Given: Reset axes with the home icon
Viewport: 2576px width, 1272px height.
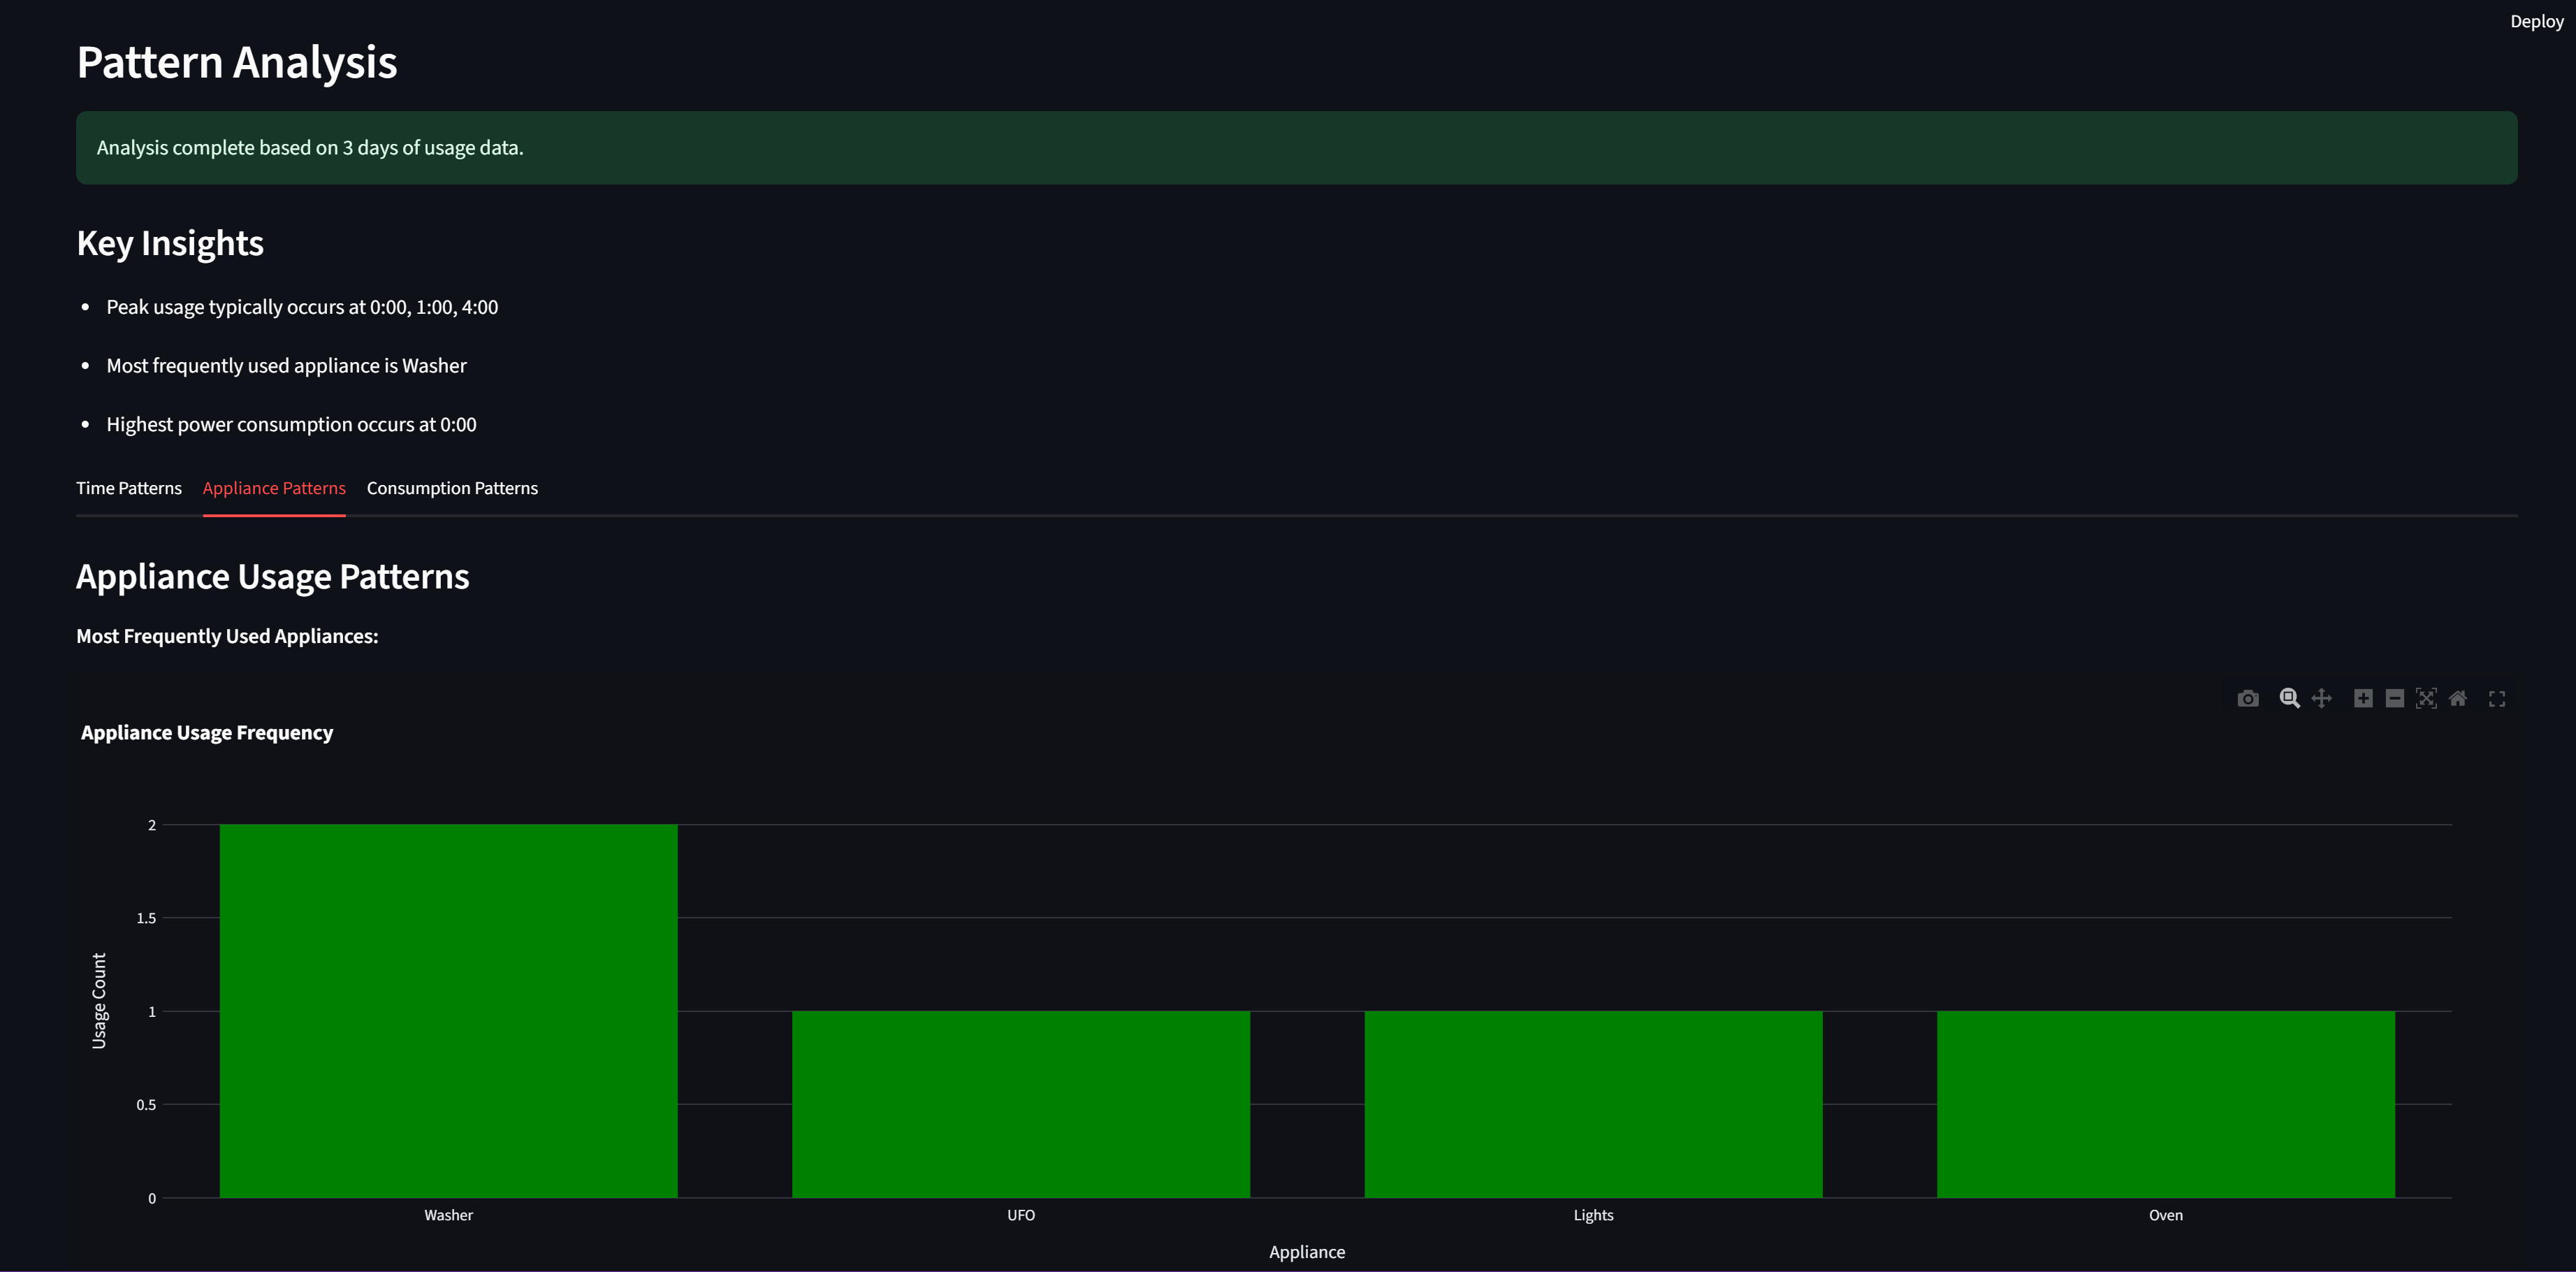Looking at the screenshot, I should point(2457,698).
